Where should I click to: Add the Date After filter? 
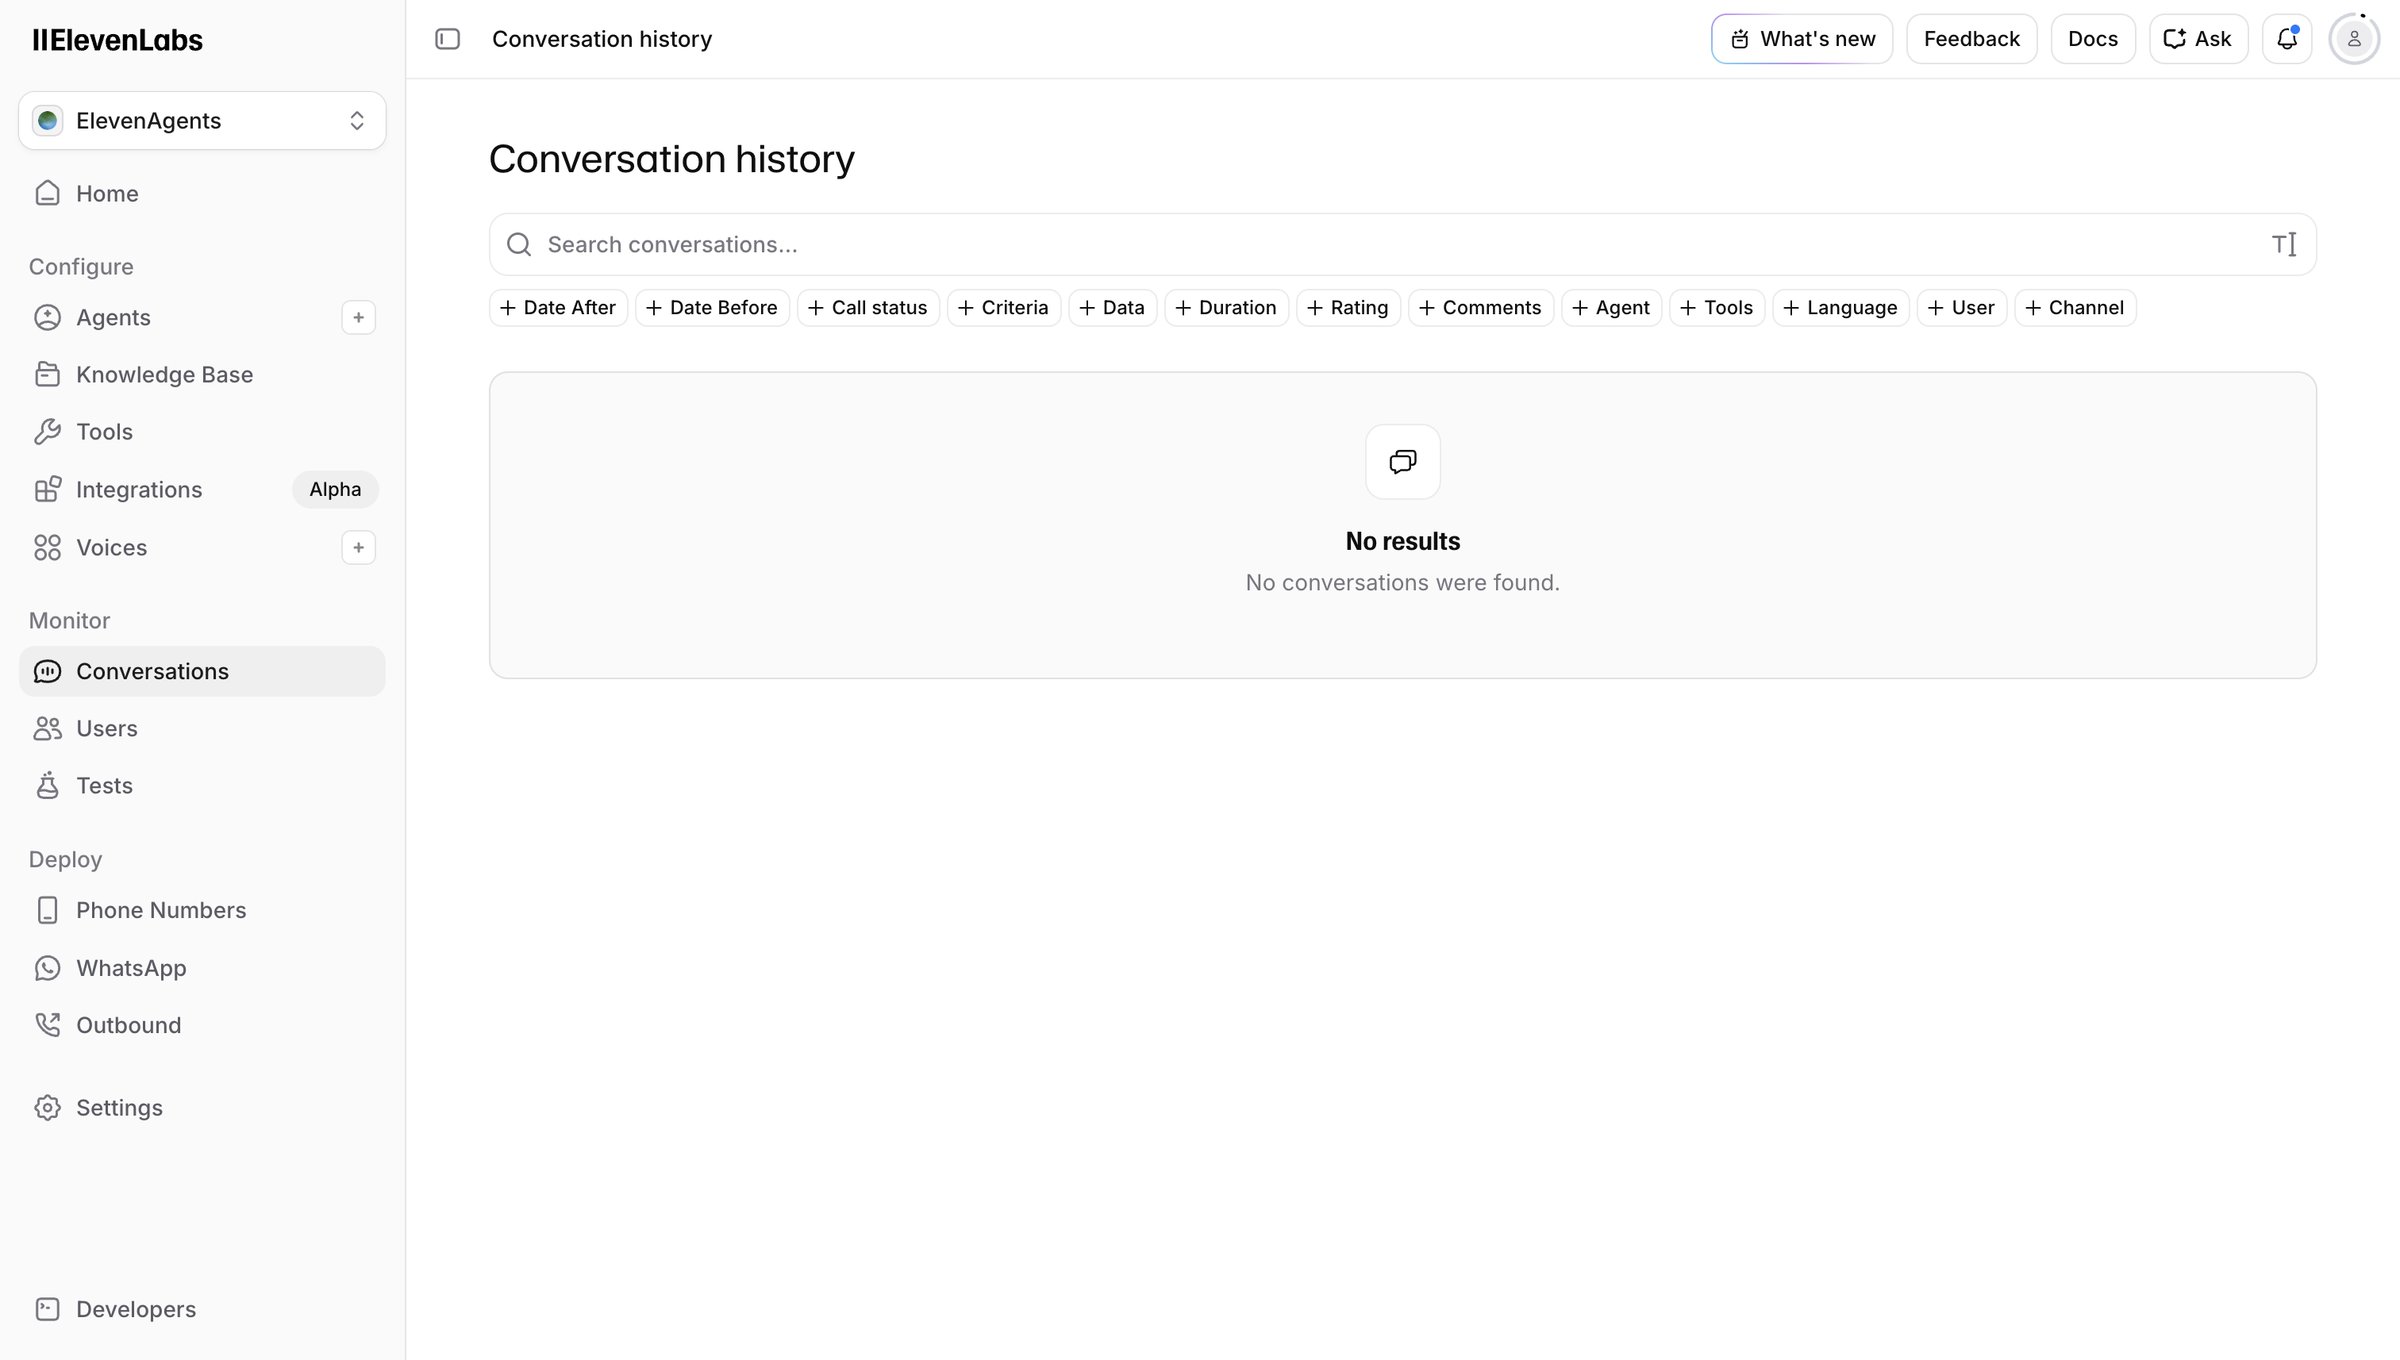point(559,308)
